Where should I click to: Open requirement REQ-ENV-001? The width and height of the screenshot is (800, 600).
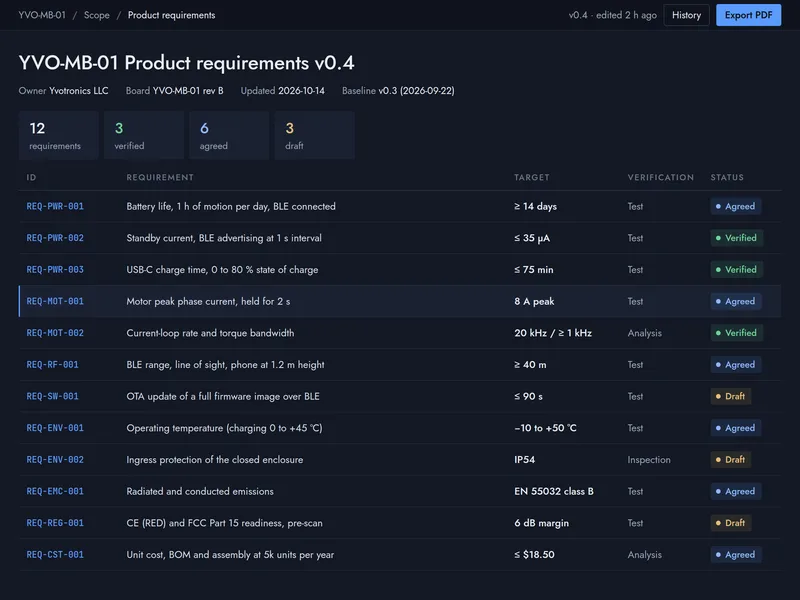(x=55, y=428)
